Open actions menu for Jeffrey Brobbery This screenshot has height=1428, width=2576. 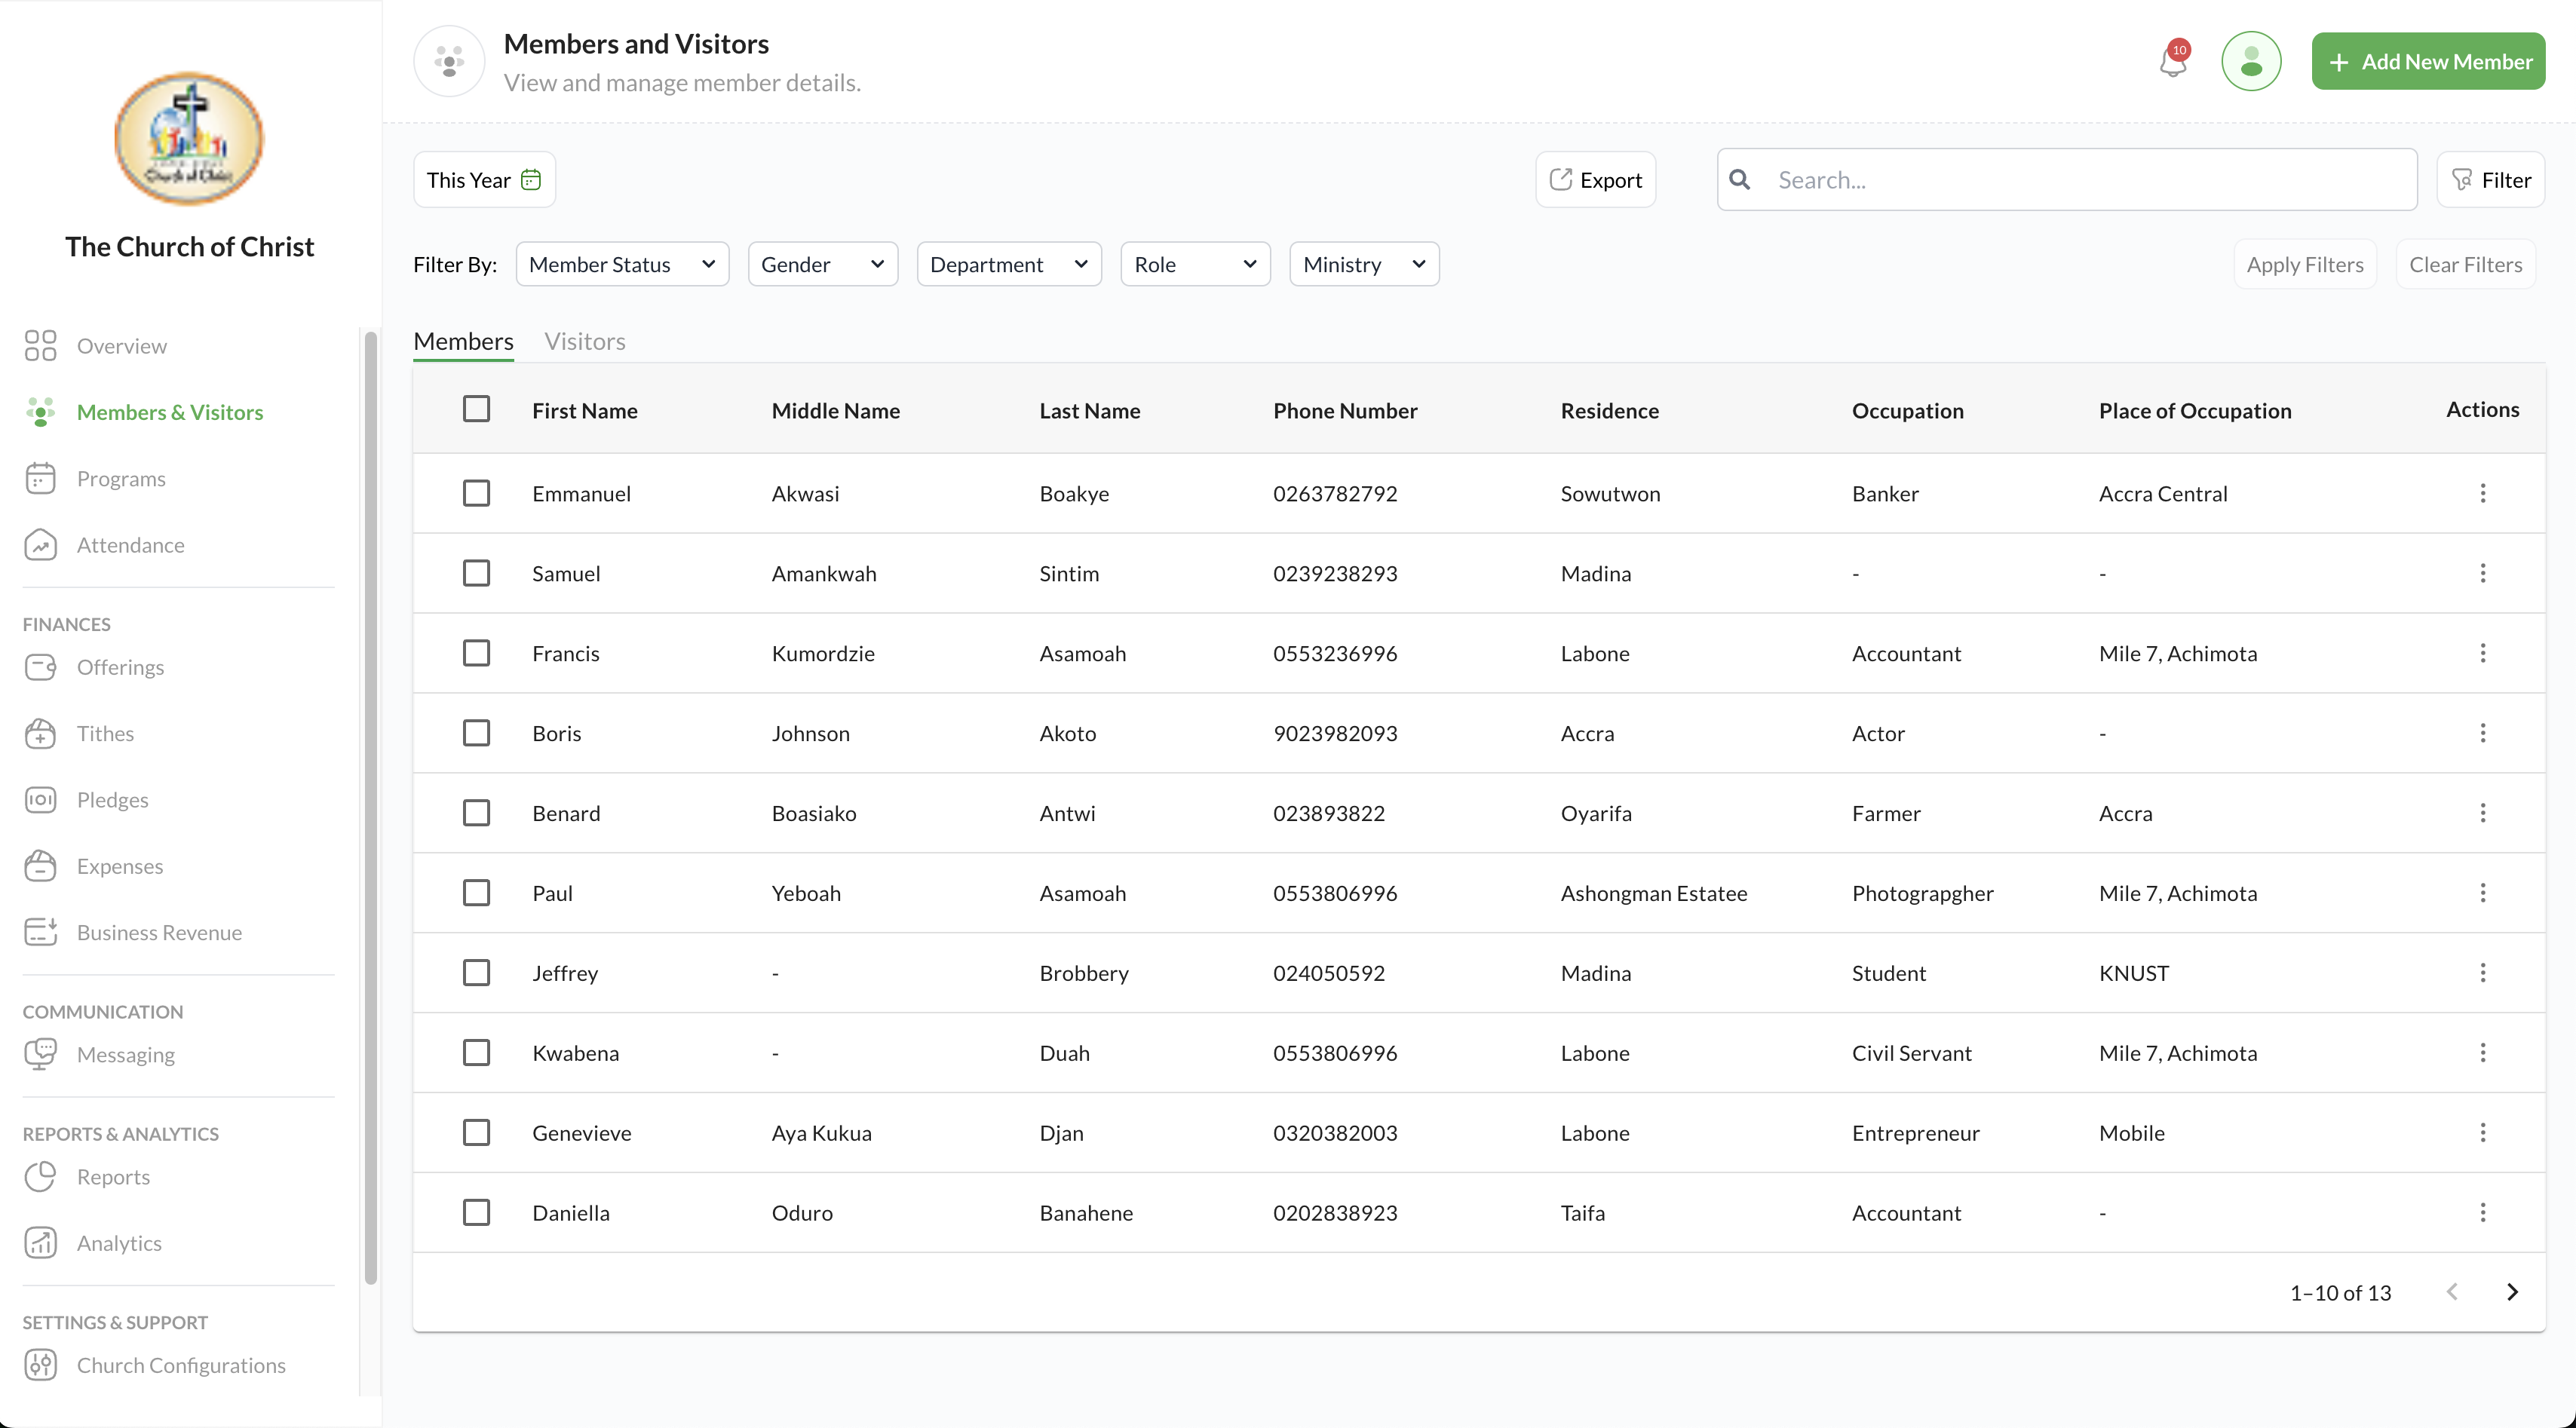pyautogui.click(x=2482, y=973)
